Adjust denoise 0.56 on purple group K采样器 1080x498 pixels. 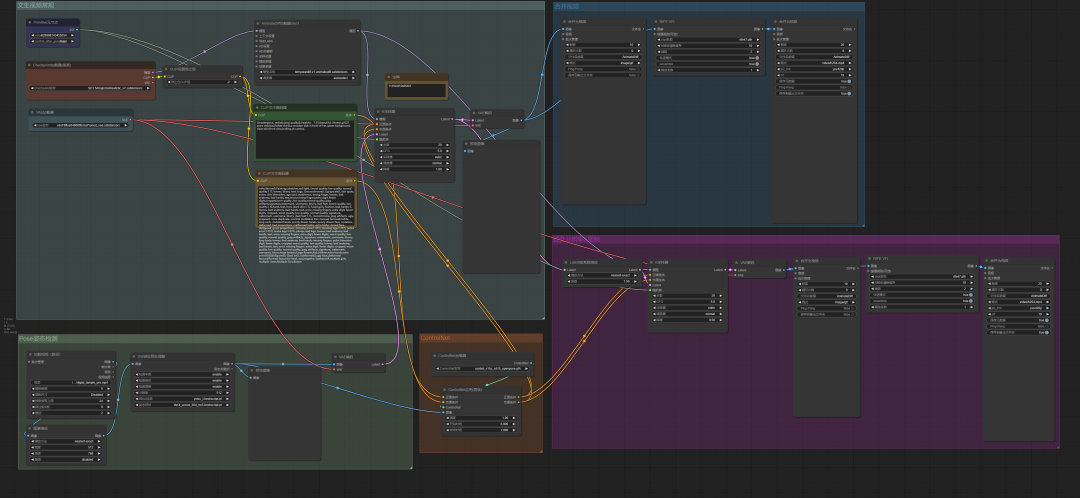(x=687, y=320)
